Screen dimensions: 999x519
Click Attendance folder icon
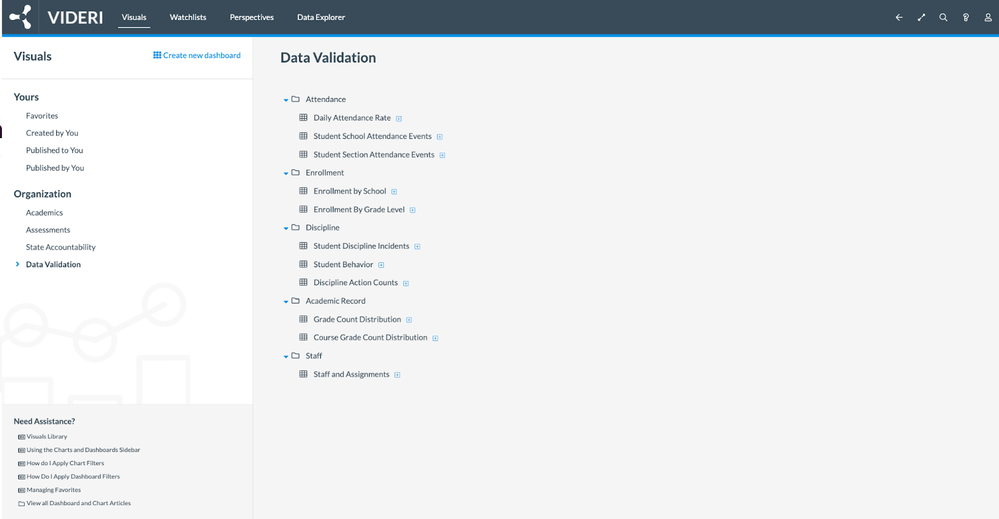(296, 99)
